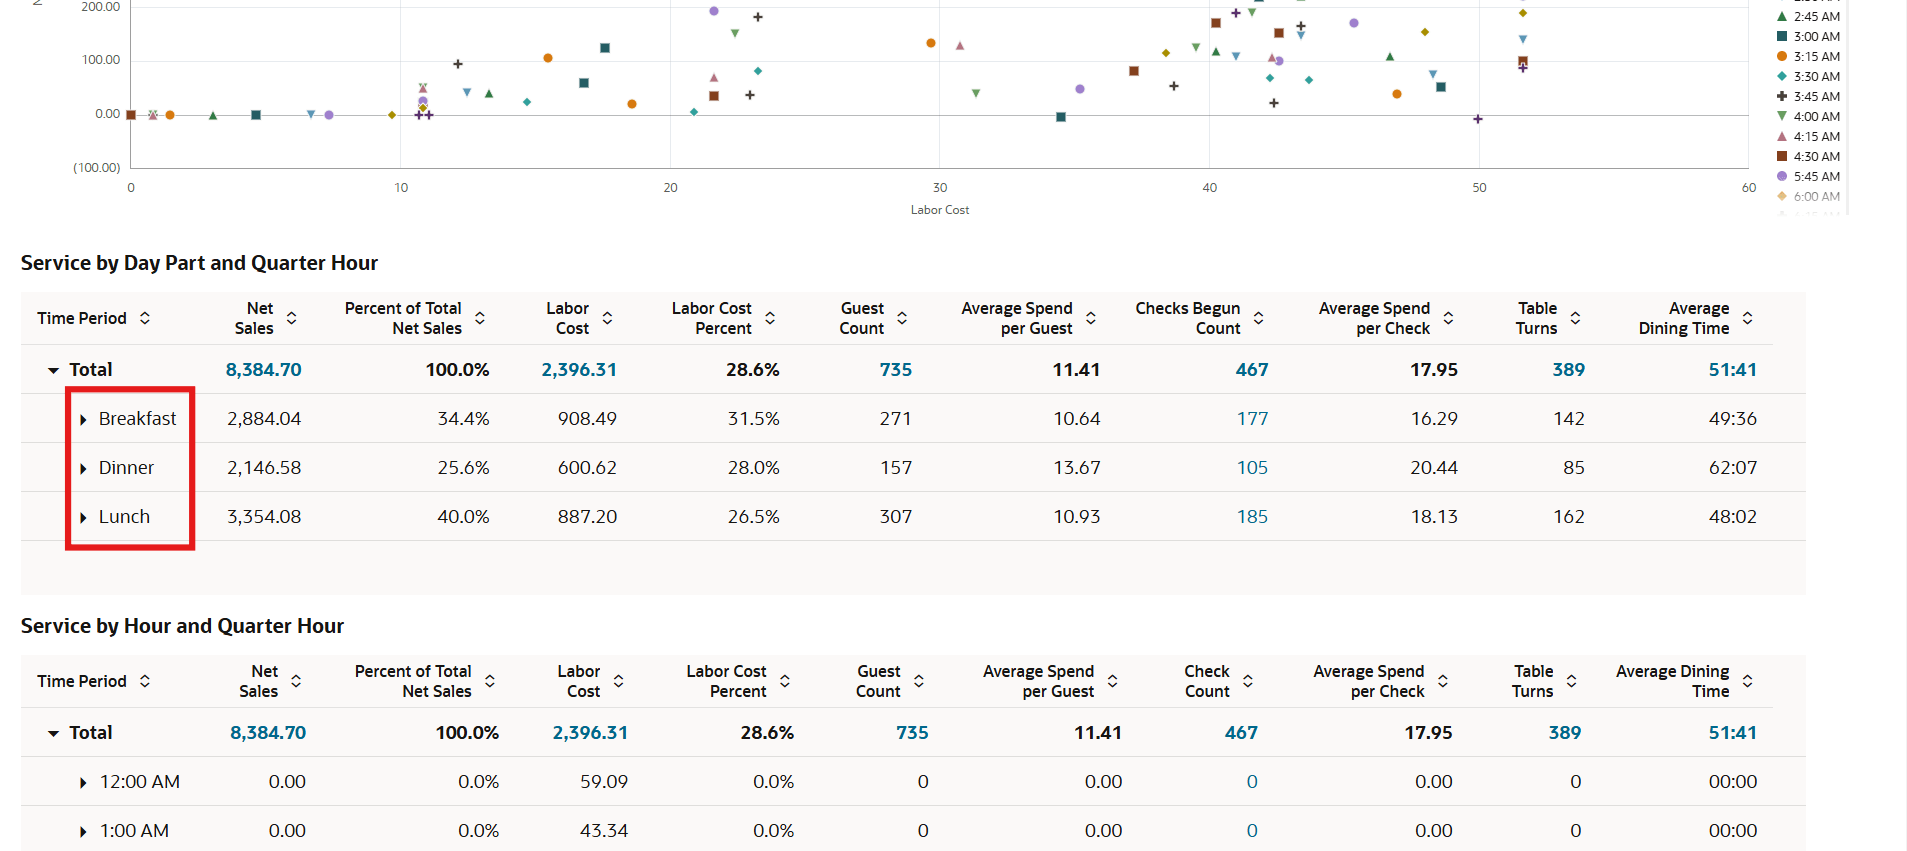Sort first table by Labor Cost Percent
The image size is (1907, 851).
coord(770,318)
